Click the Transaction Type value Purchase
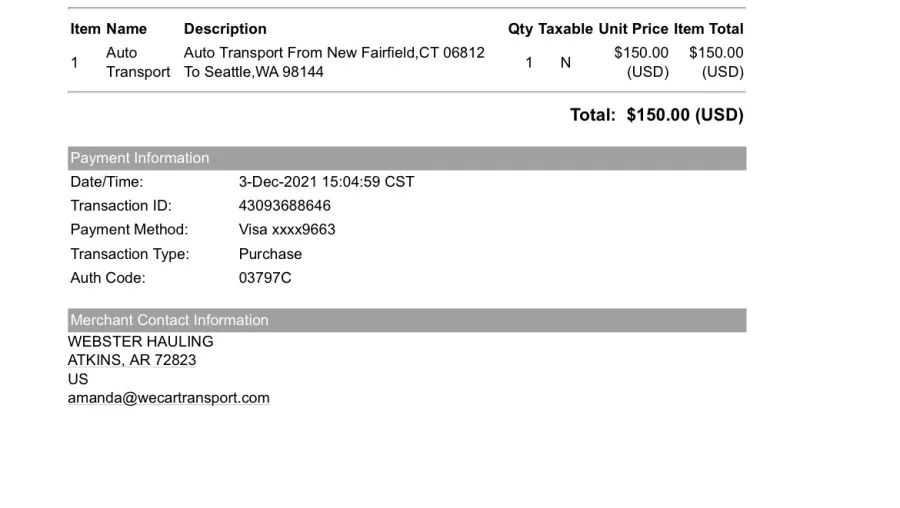Image resolution: width=900 pixels, height=508 pixels. (x=270, y=254)
